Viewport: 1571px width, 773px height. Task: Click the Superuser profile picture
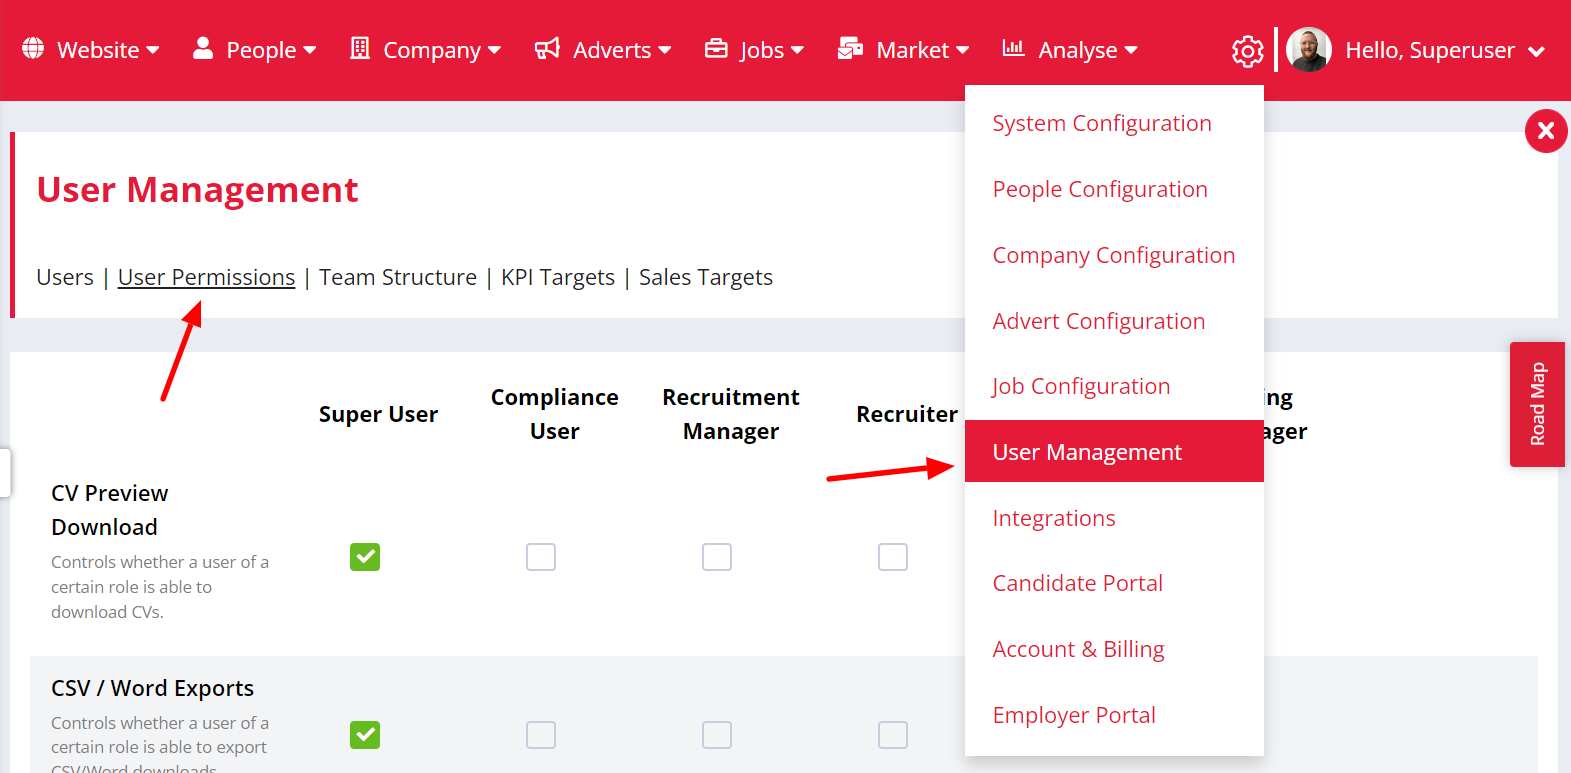(x=1309, y=49)
